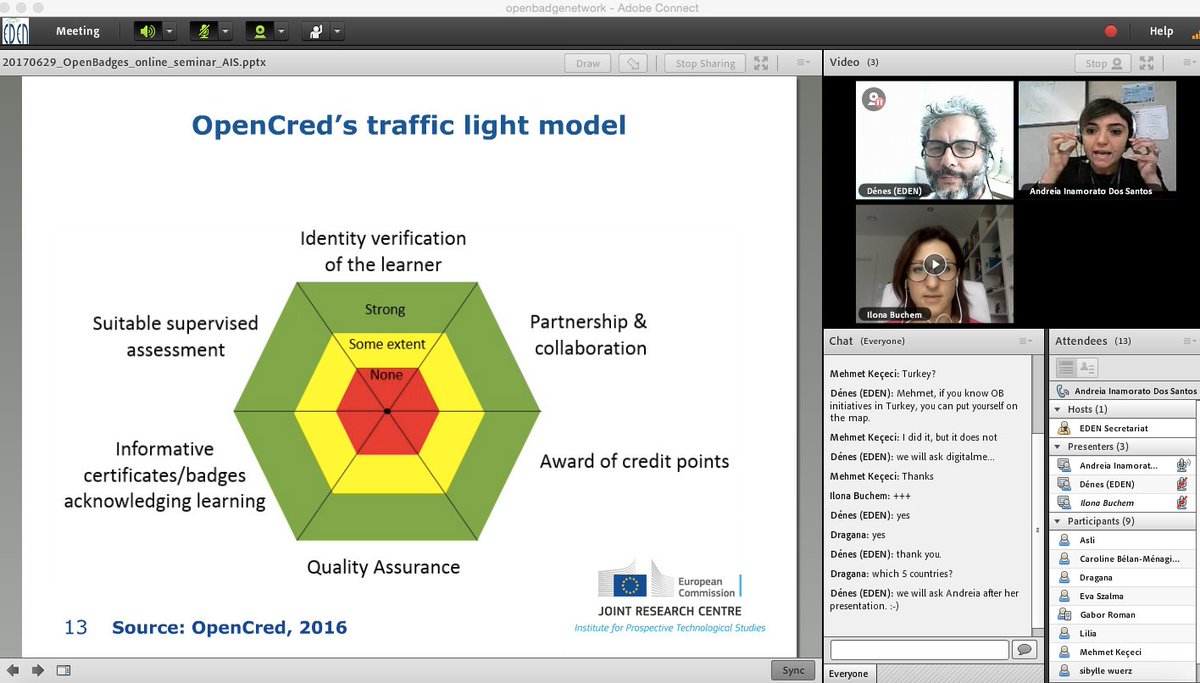The width and height of the screenshot is (1200, 683).
Task: Click Dénes's muted microphone icon
Action: pos(1183,484)
